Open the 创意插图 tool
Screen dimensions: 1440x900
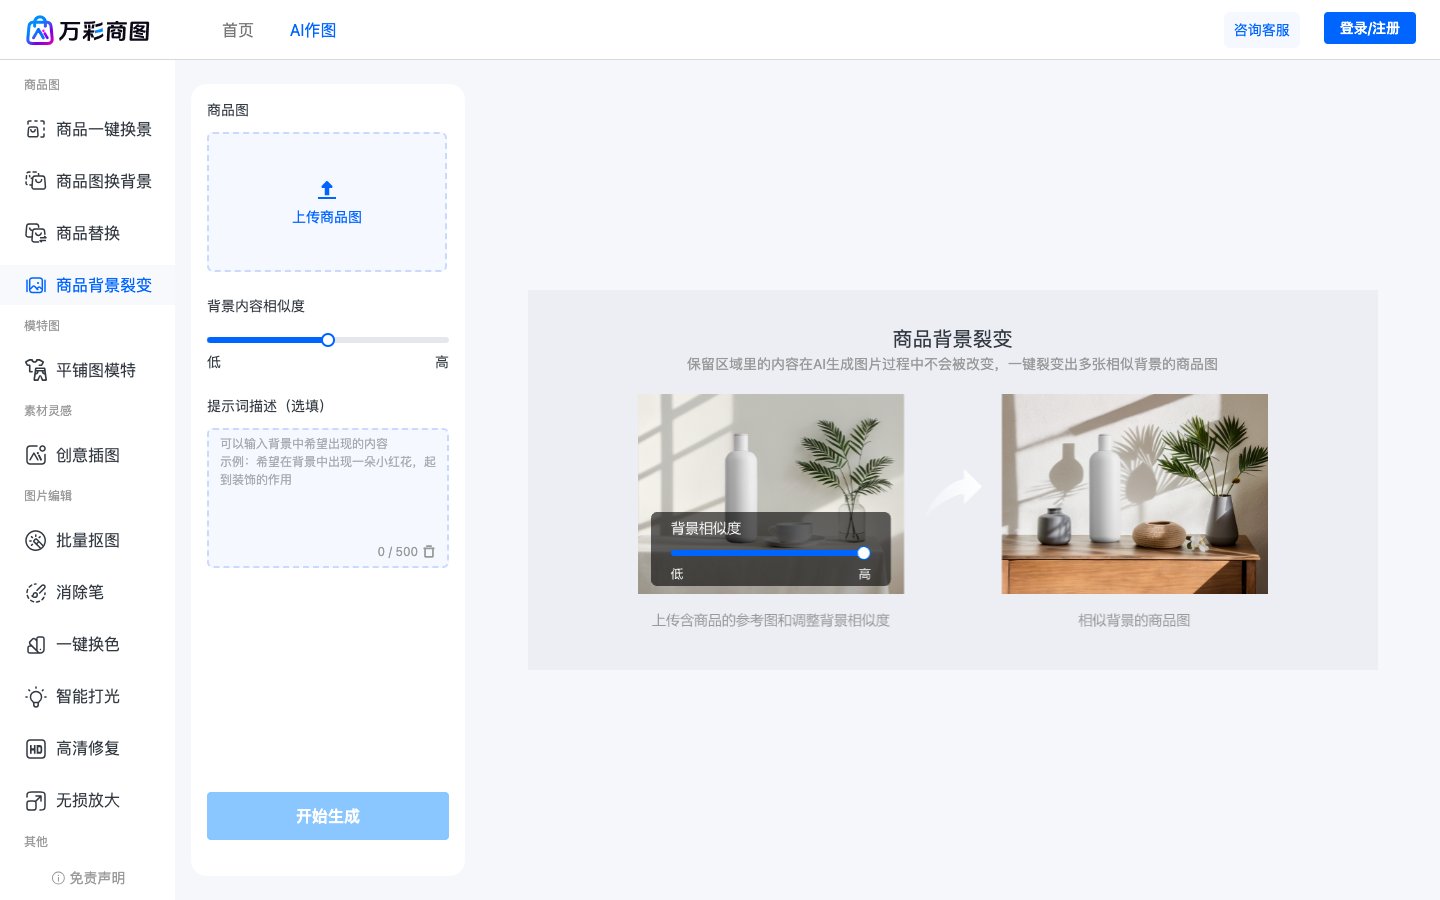[88, 454]
